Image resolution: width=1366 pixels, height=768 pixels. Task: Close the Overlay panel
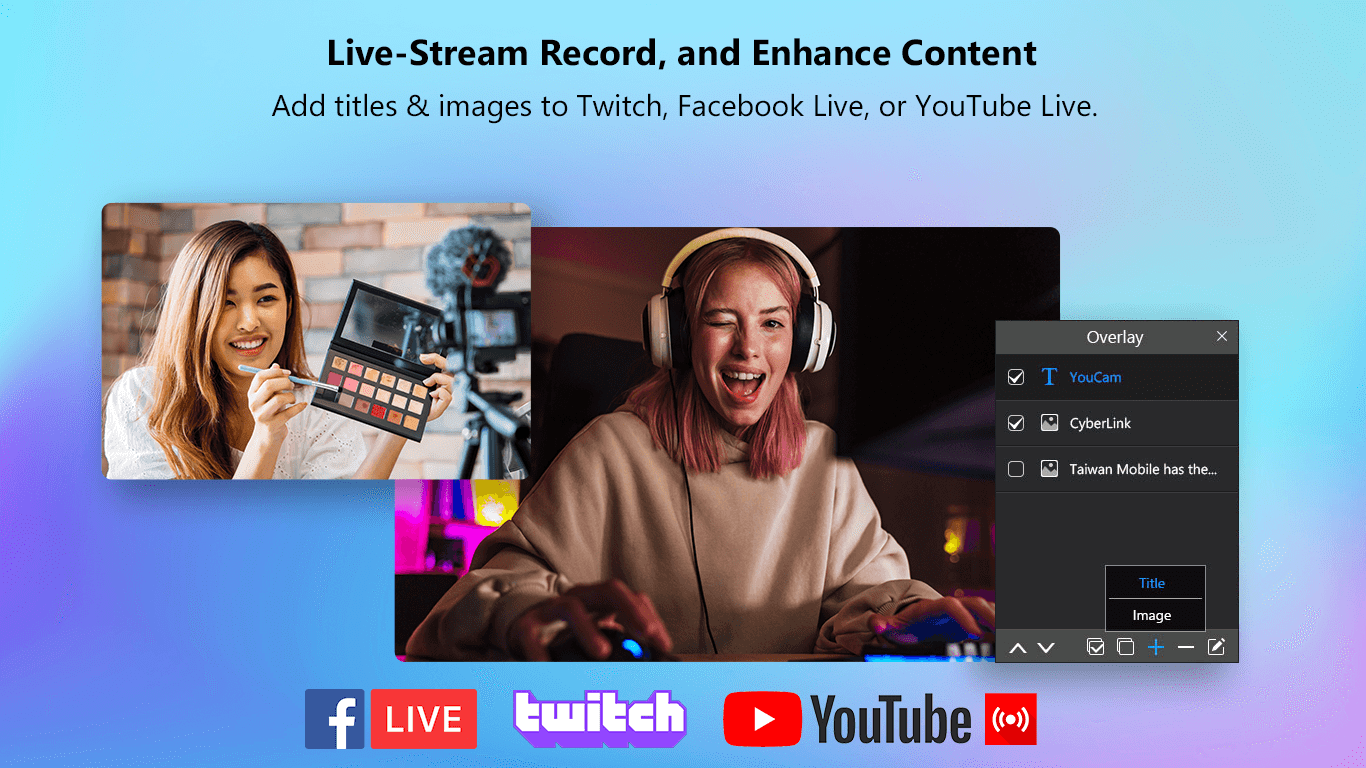(1221, 337)
